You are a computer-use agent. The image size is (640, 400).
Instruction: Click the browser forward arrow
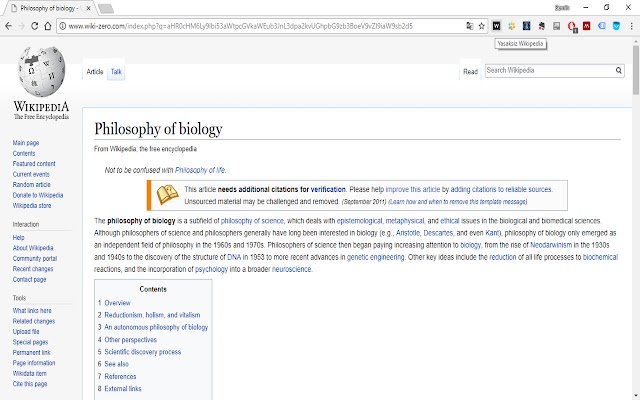coord(22,26)
